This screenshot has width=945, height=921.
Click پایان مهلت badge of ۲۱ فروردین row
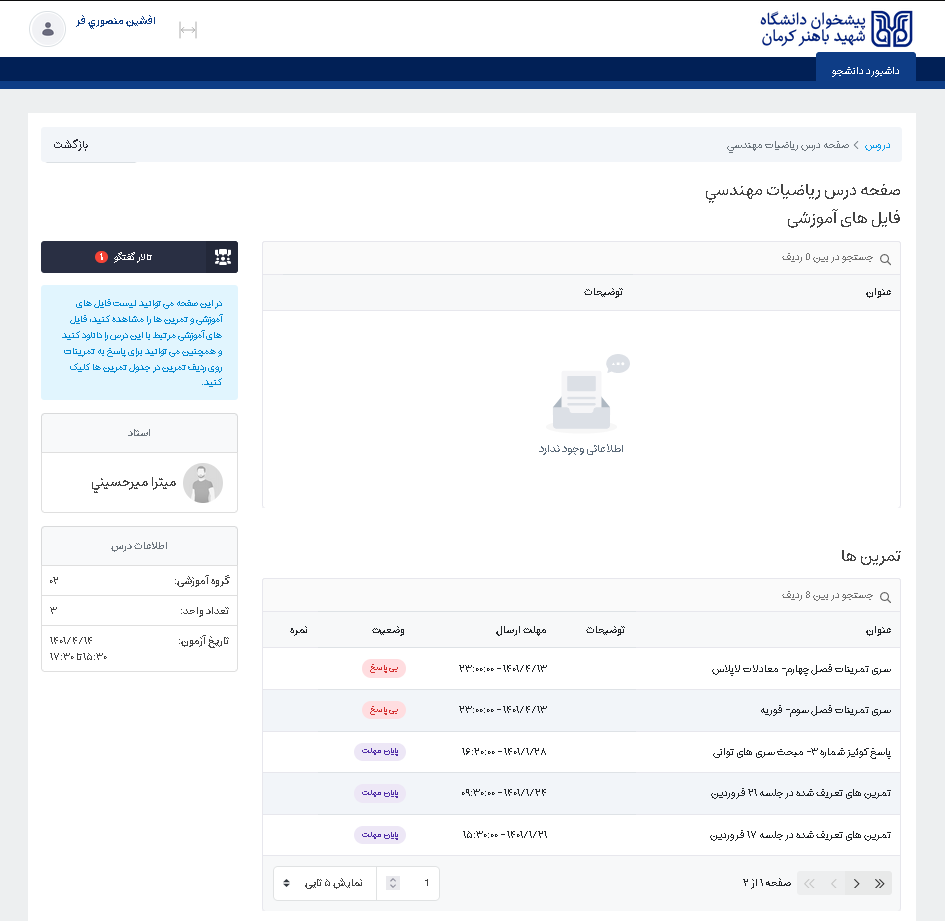coord(380,793)
